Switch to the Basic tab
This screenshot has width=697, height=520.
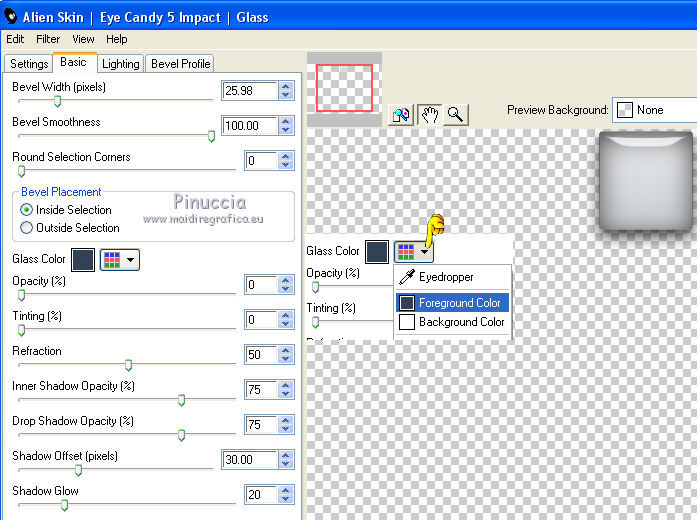point(73,62)
